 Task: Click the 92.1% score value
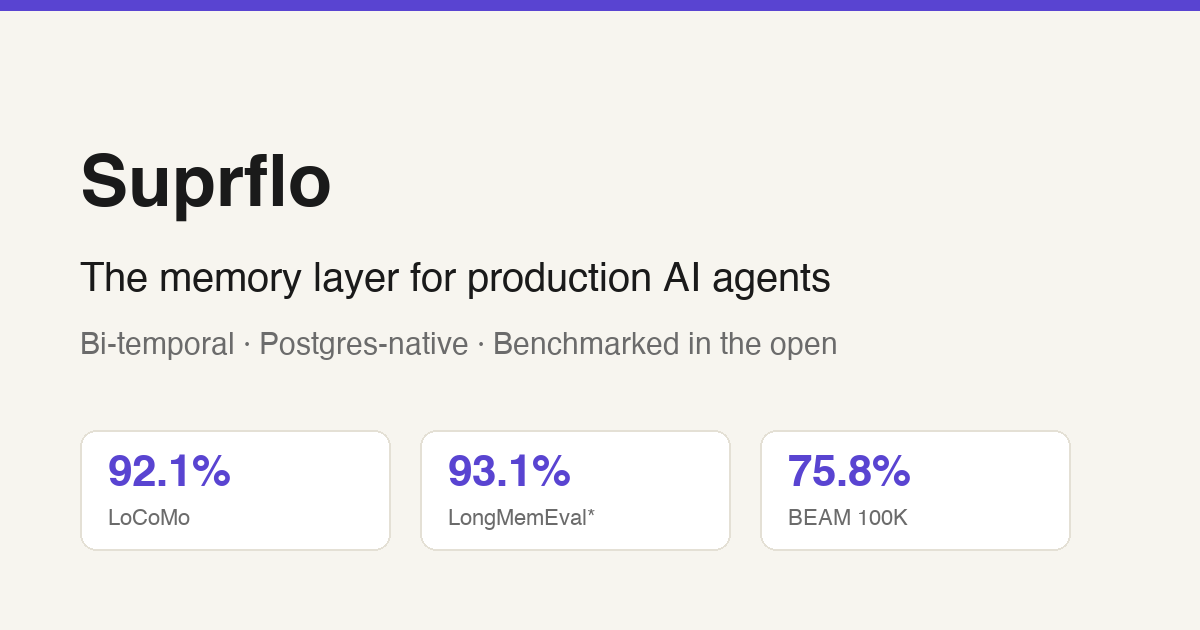(169, 471)
